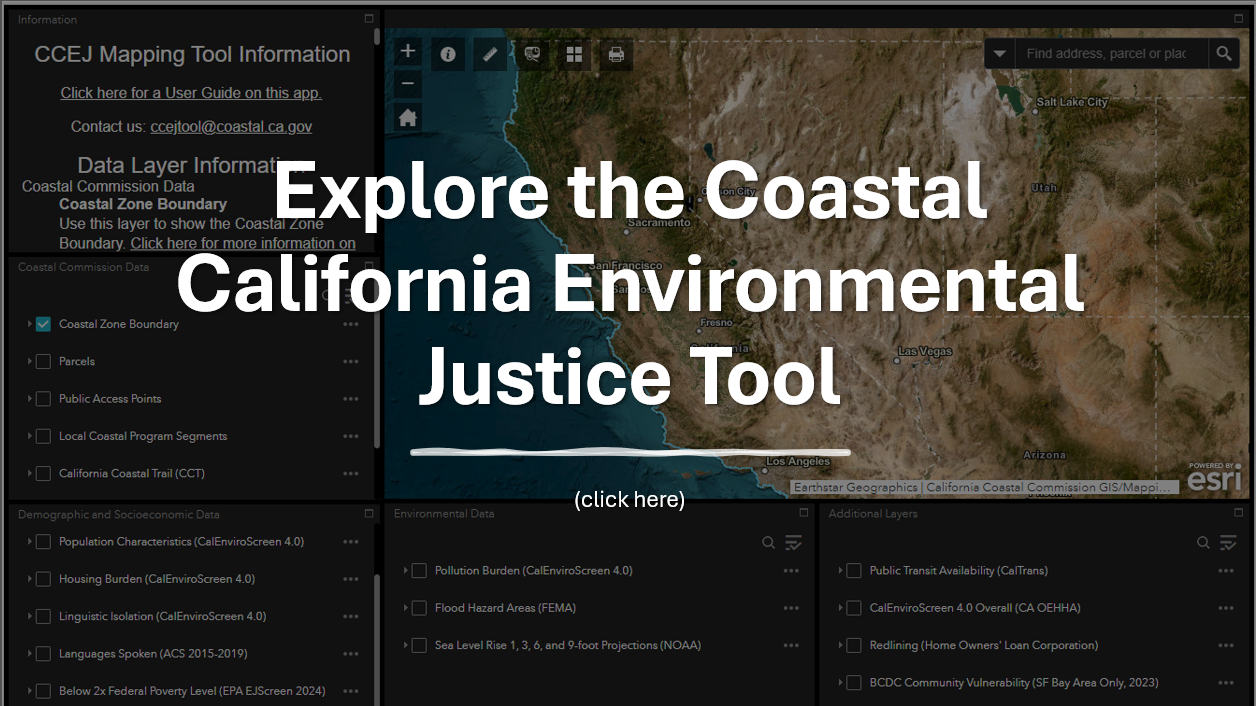The width and height of the screenshot is (1256, 706).
Task: Open options menu for California Coastal Trail
Action: tap(351, 474)
